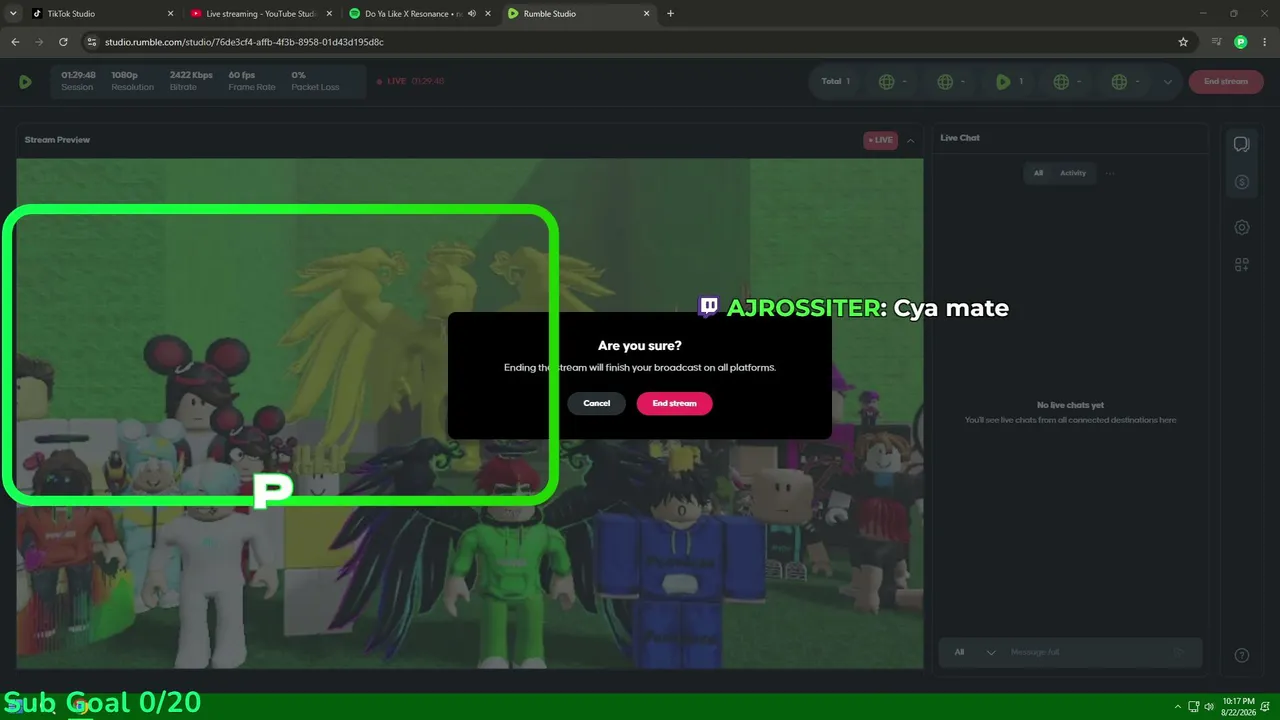Screen dimensions: 1280x720
Task: Confirm ending the stream in the dialog
Action: (x=674, y=403)
